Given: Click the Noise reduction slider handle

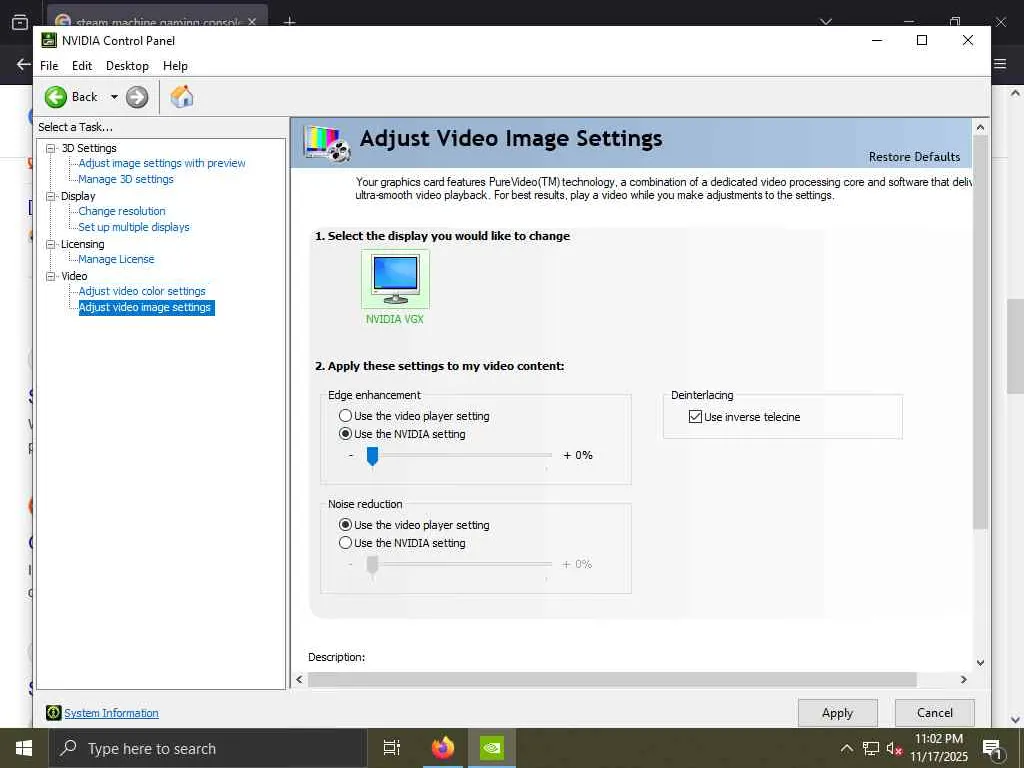Looking at the screenshot, I should [x=372, y=566].
